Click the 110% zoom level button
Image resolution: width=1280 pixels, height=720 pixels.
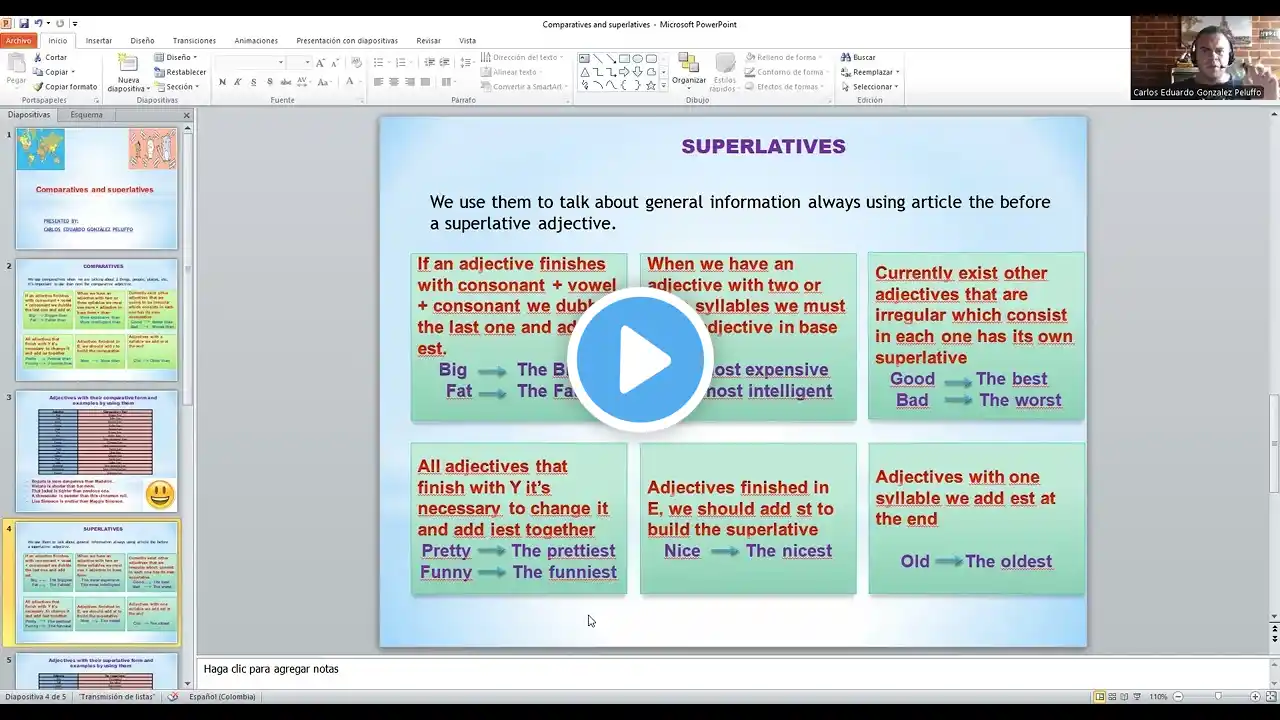[1158, 696]
